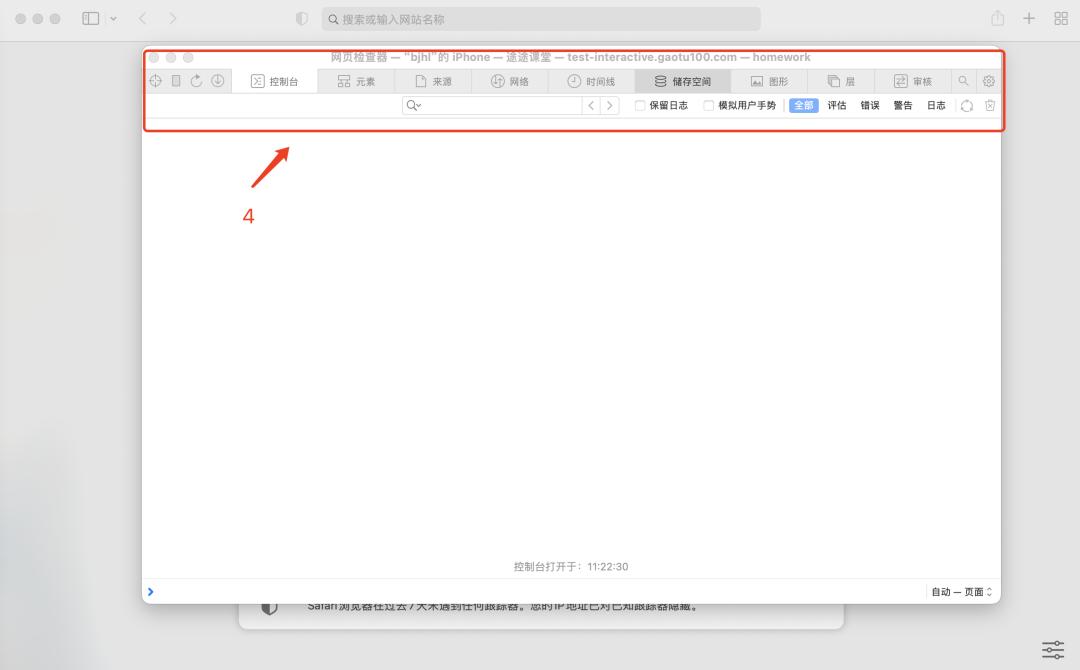Expand the Safari sidebar chevron dropdown
This screenshot has width=1080, height=670.
click(113, 18)
